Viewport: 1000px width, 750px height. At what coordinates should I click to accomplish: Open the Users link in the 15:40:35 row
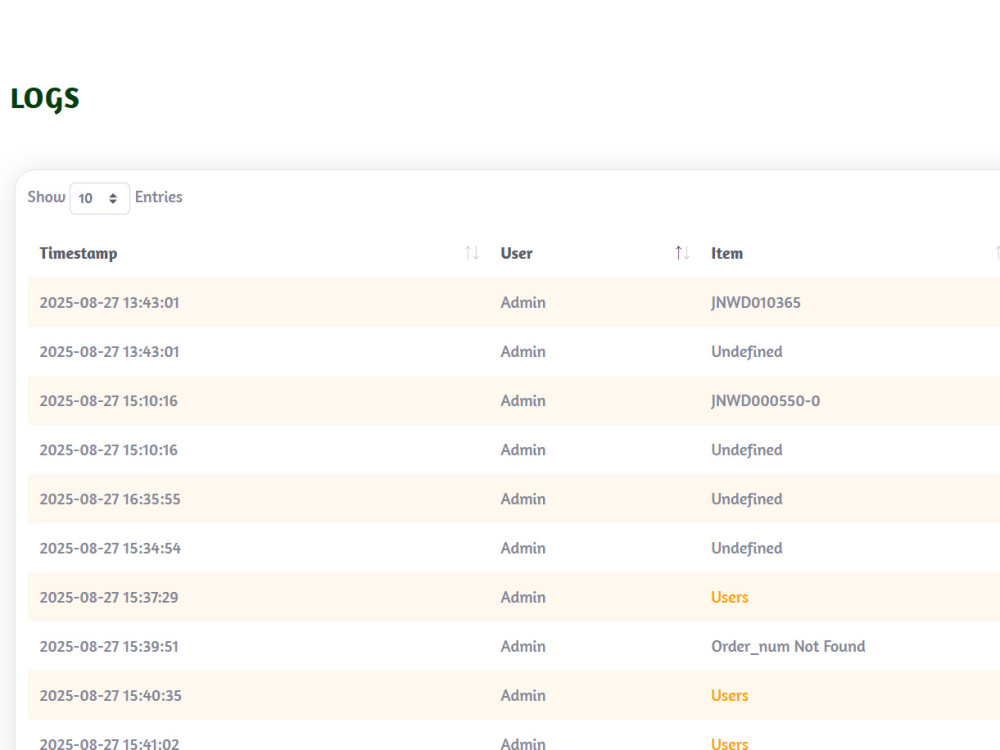click(x=730, y=695)
